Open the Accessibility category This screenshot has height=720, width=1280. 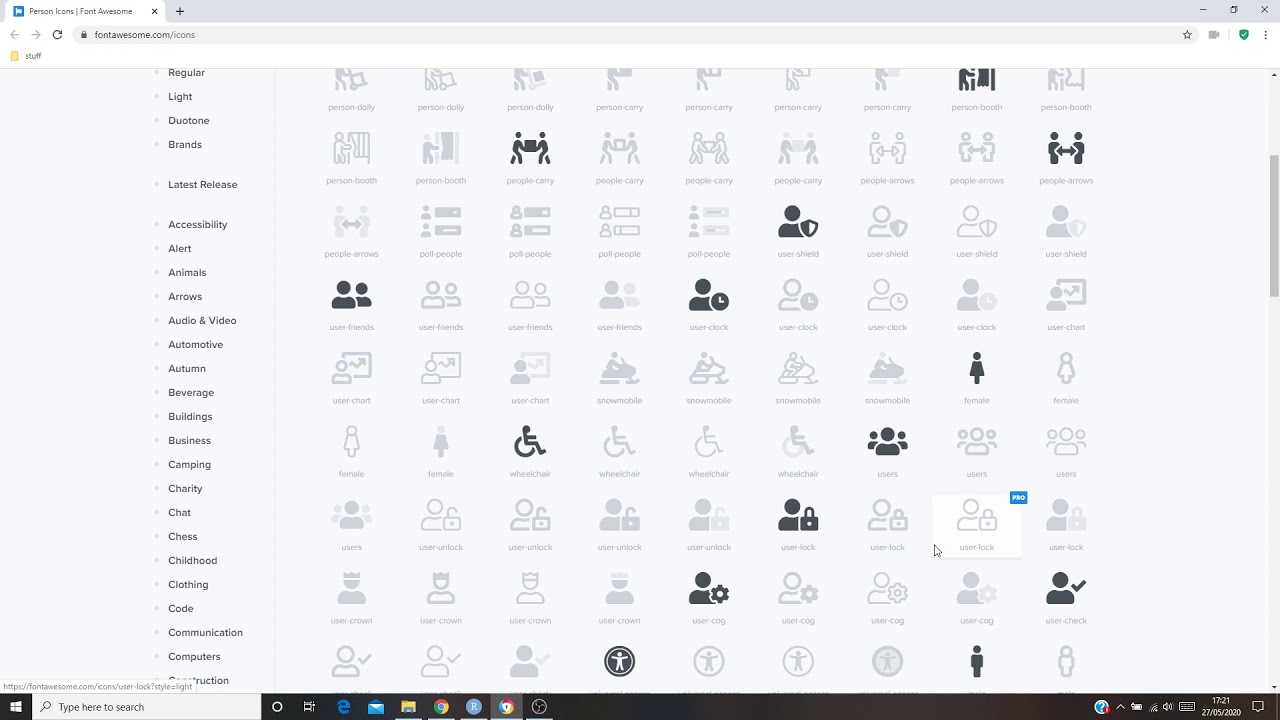pos(198,225)
